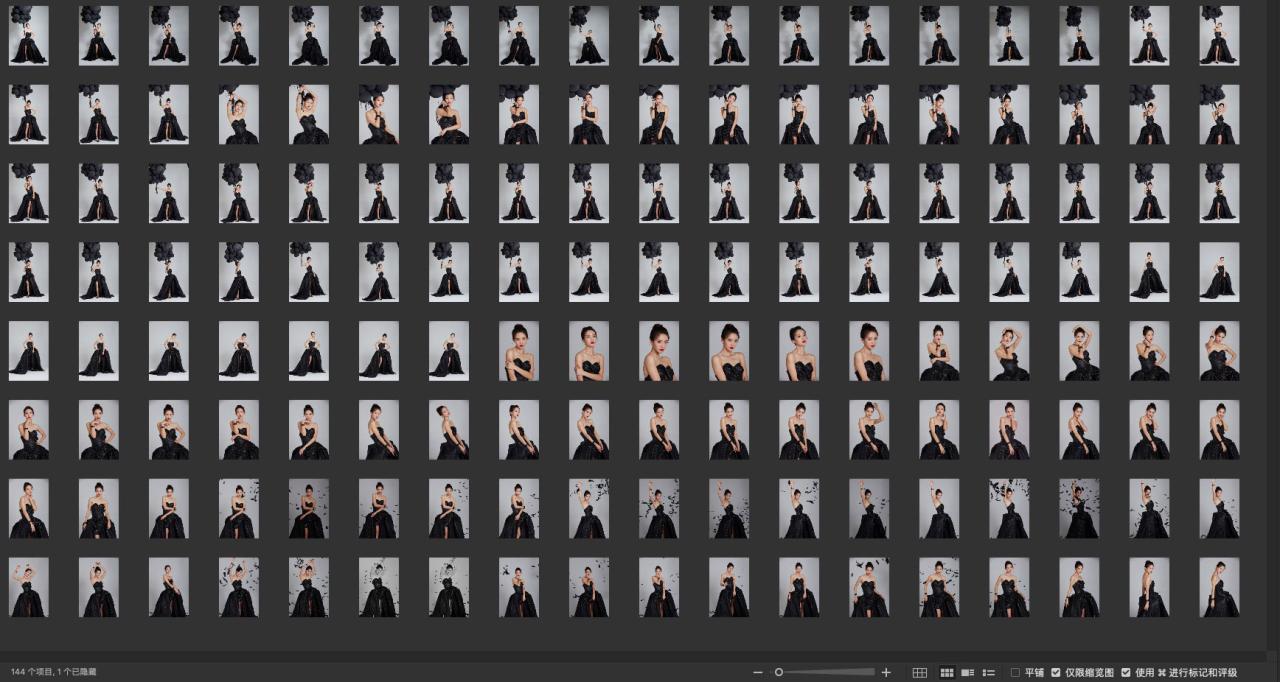The height and width of the screenshot is (682, 1280).
Task: Switch to details view with thumbnails
Action: tap(967, 673)
